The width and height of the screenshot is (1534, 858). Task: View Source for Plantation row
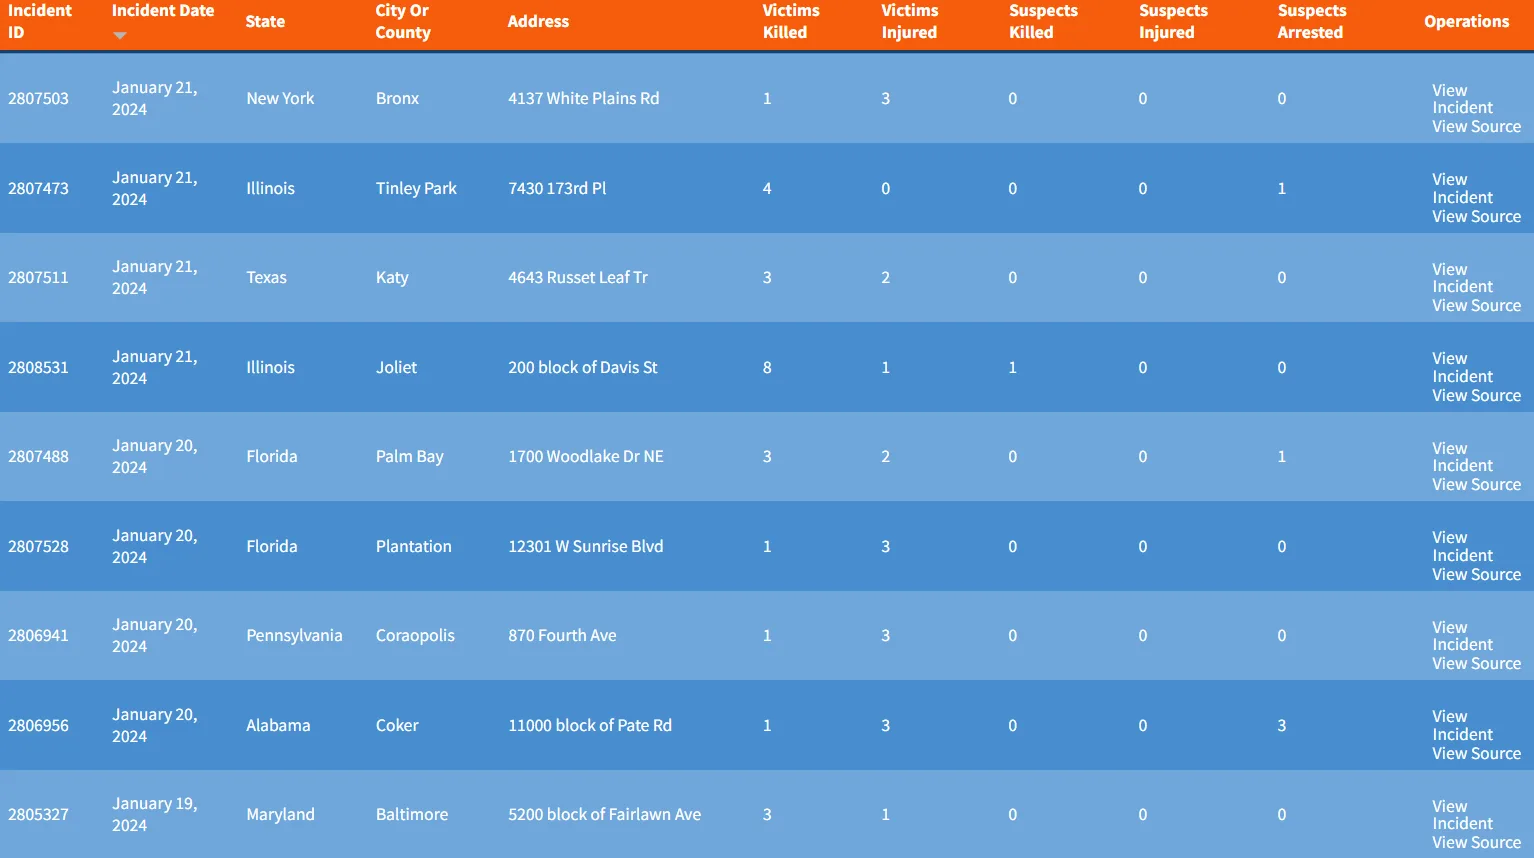tap(1476, 575)
